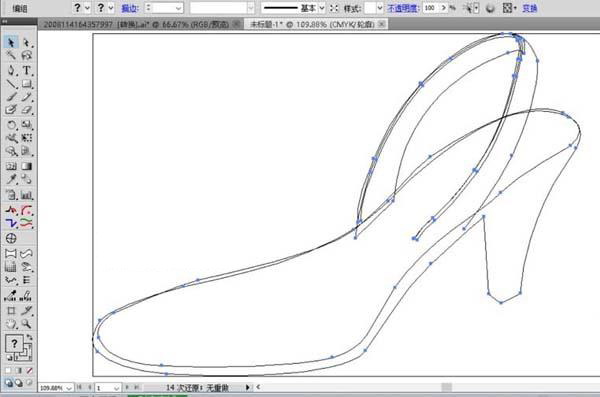This screenshot has height=397, width=600.
Task: Select the Gradient tool
Action: [26, 166]
